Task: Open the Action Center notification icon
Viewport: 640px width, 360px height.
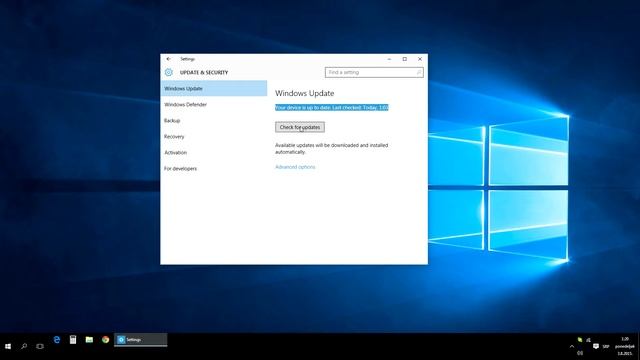Action: pyautogui.click(x=596, y=346)
